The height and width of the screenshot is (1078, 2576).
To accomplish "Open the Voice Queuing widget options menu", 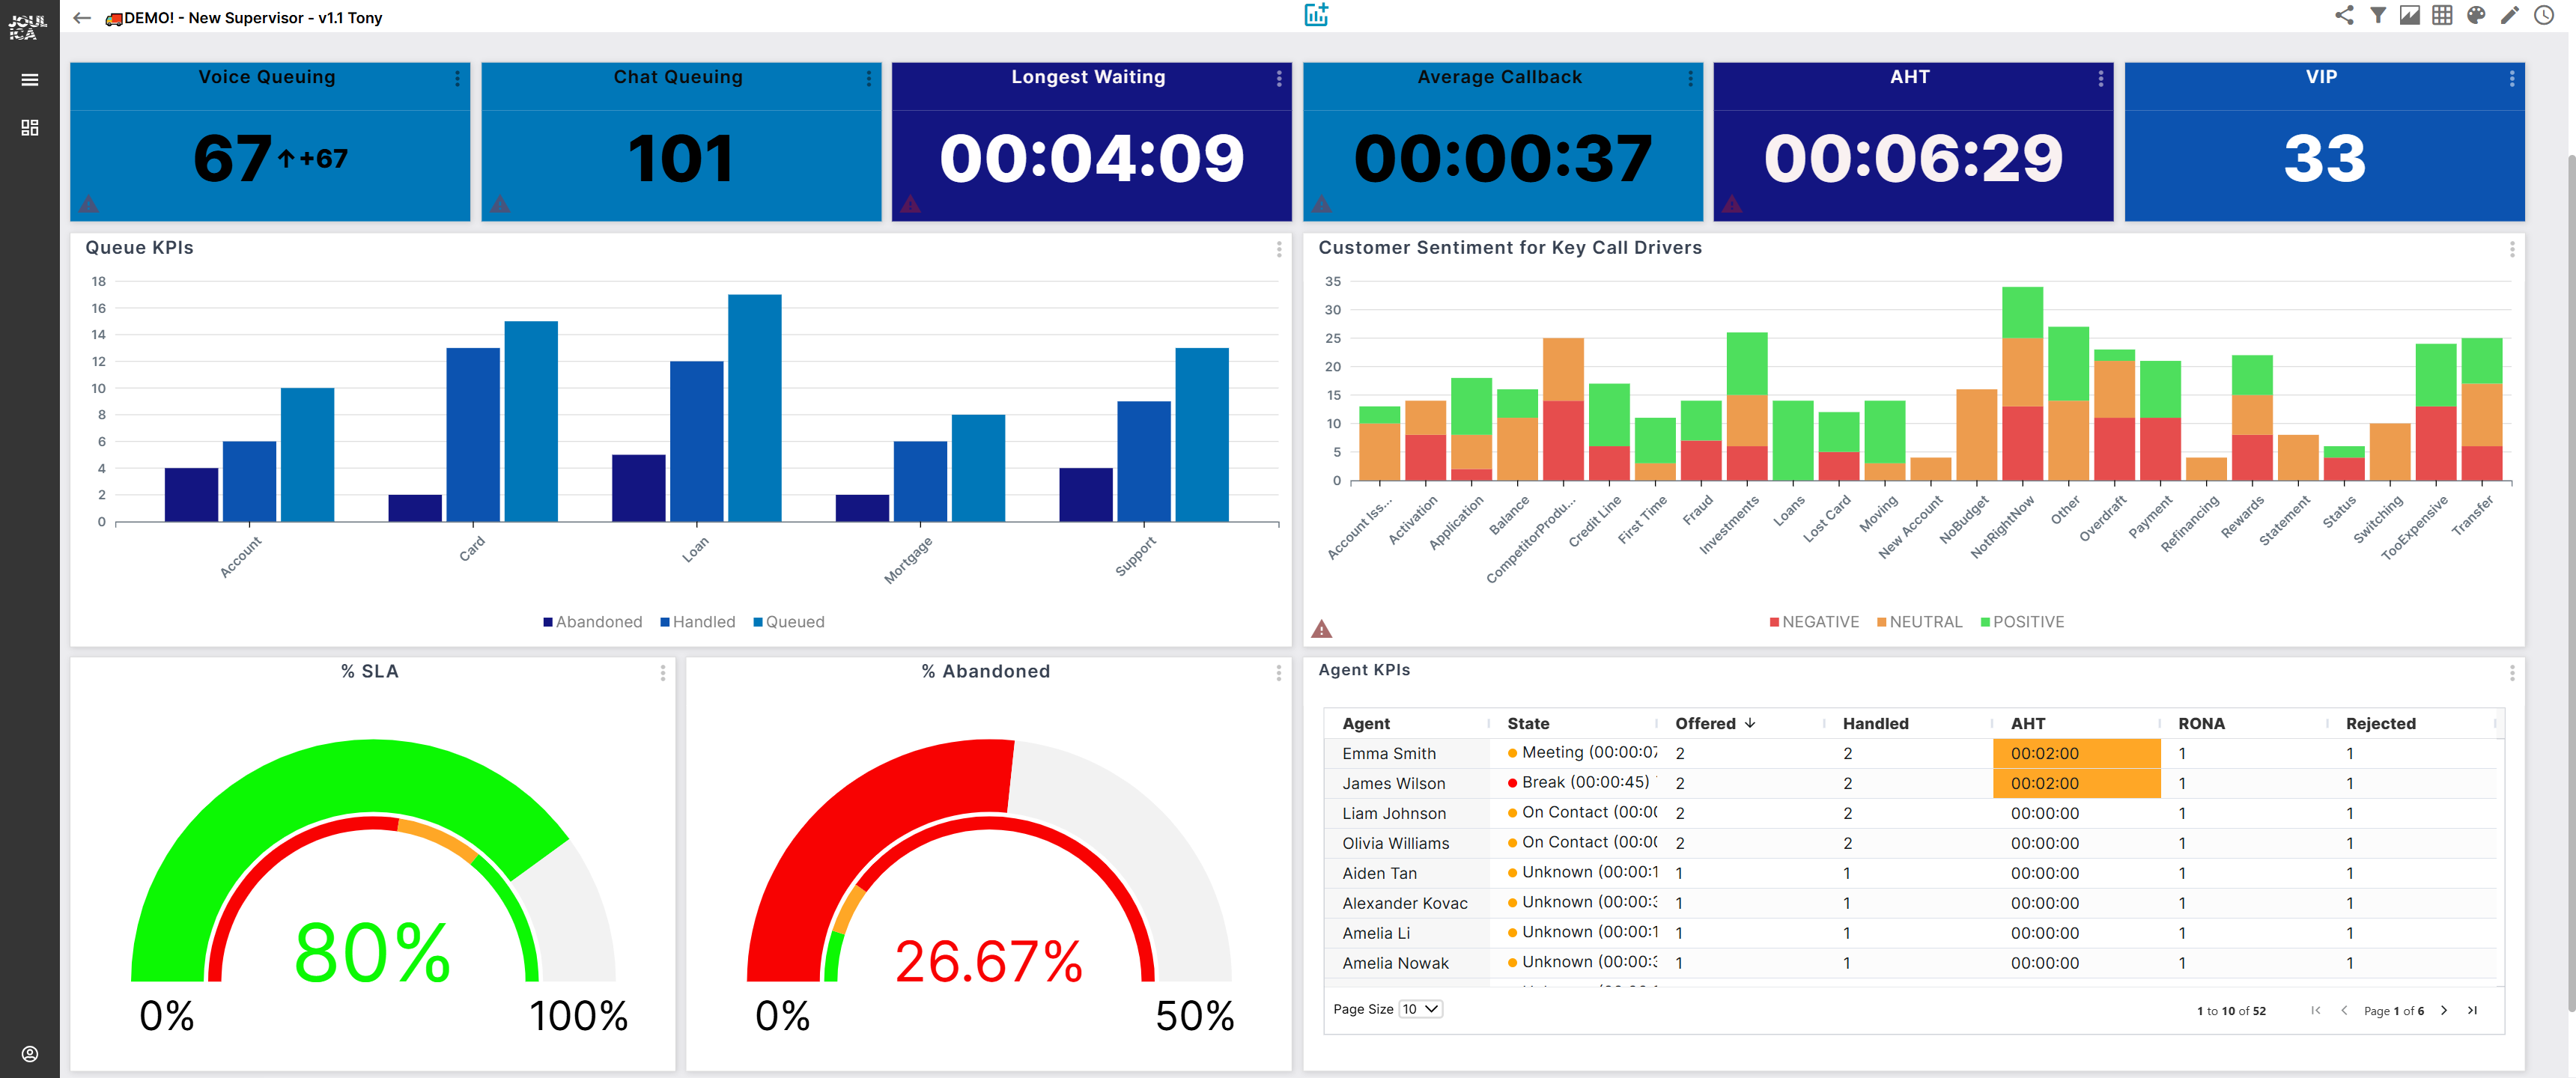I will point(458,78).
